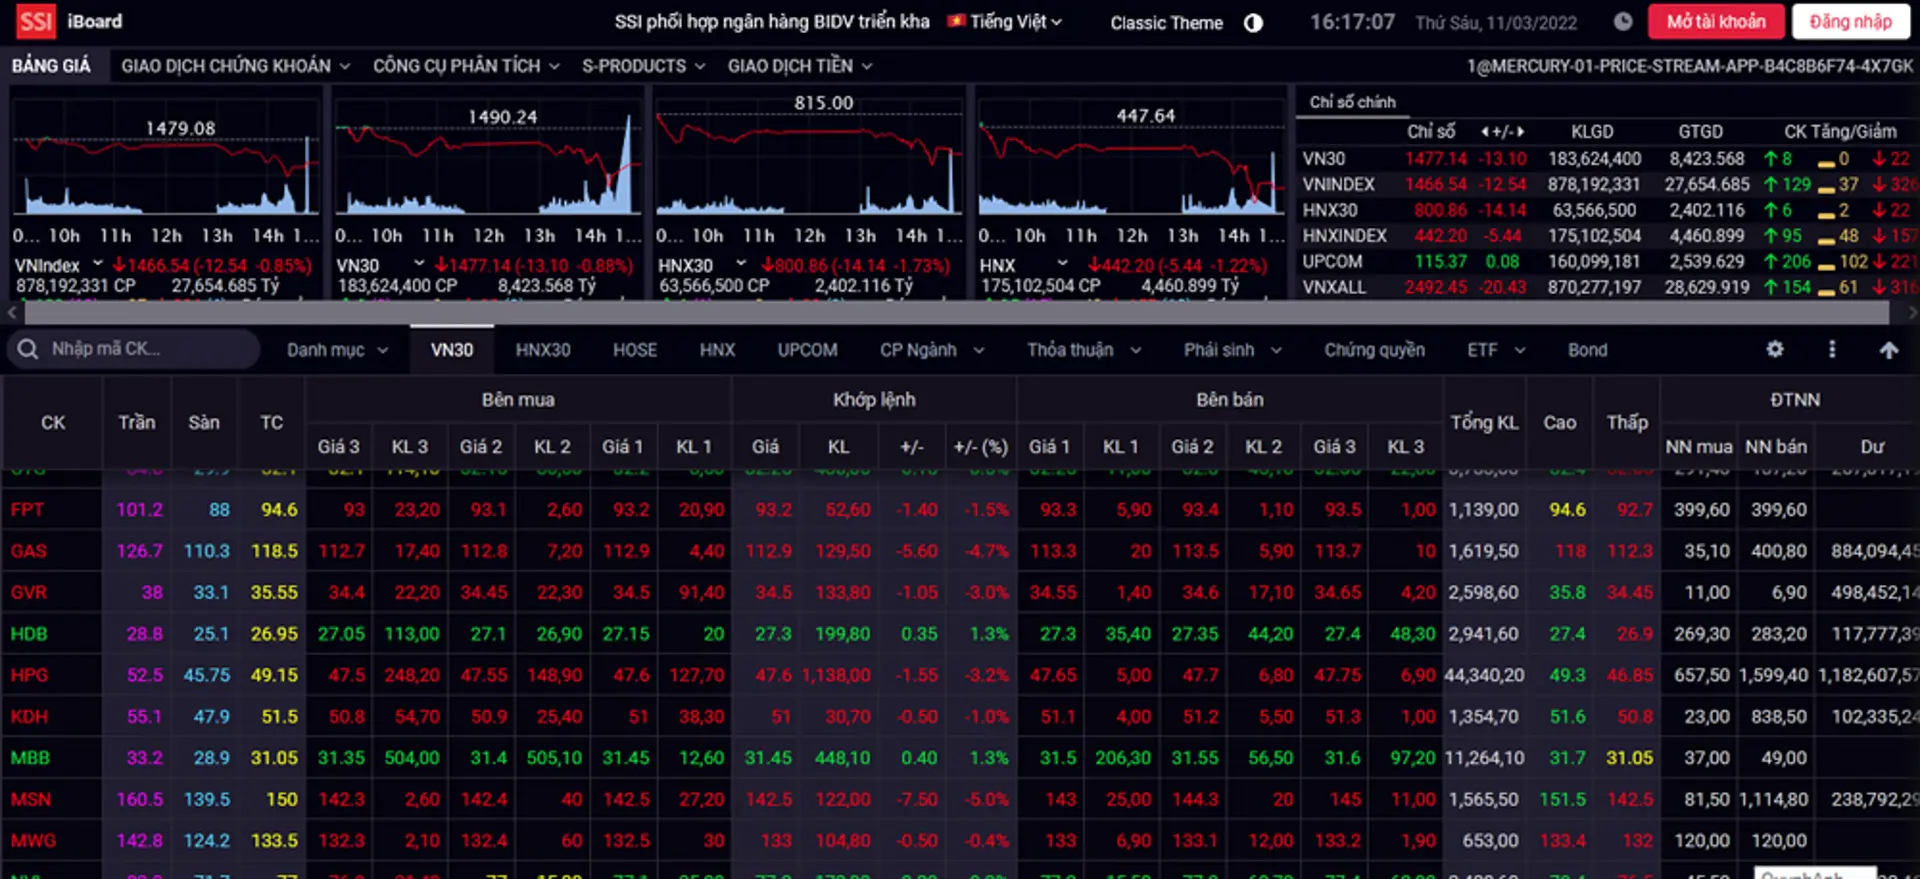Open the table settings gear icon
Image resolution: width=1920 pixels, height=879 pixels.
[x=1775, y=349]
